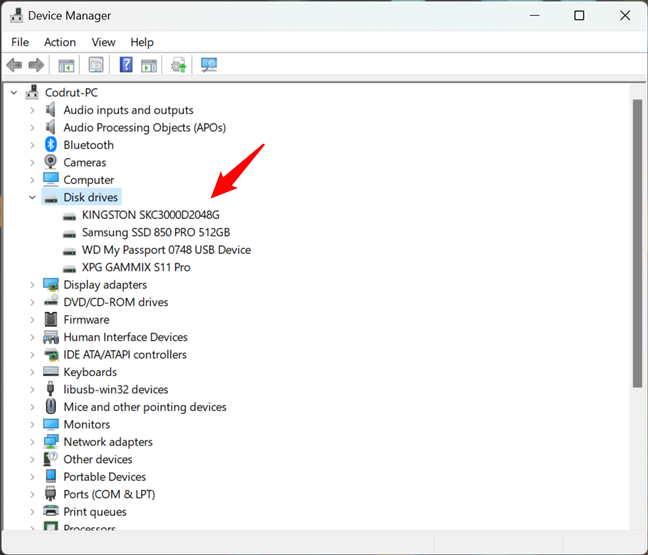Expand the Display adapters chevron
Viewport: 648px width, 555px height.
tap(32, 285)
